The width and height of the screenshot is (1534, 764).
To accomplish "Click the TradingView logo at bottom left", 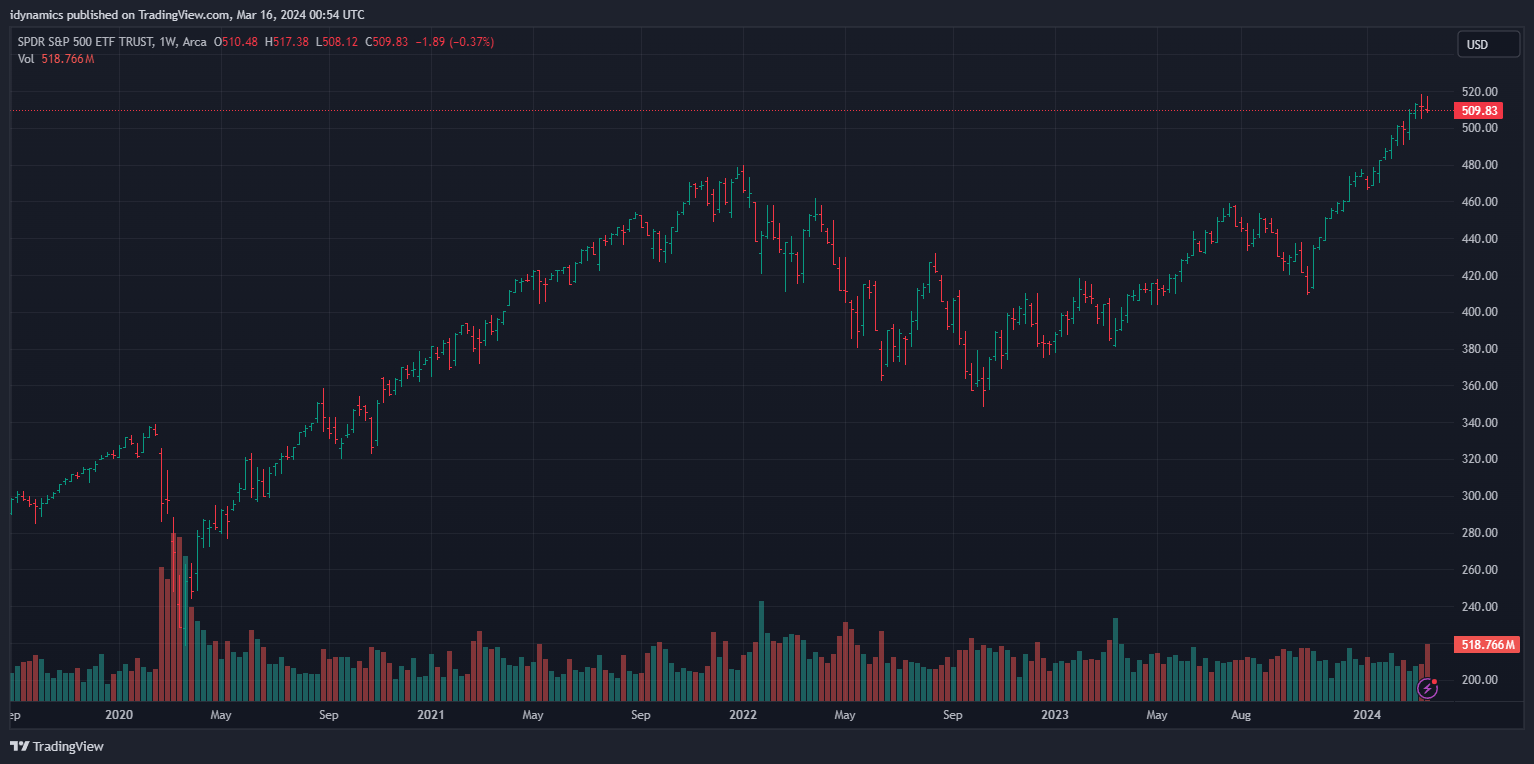I will (x=57, y=746).
